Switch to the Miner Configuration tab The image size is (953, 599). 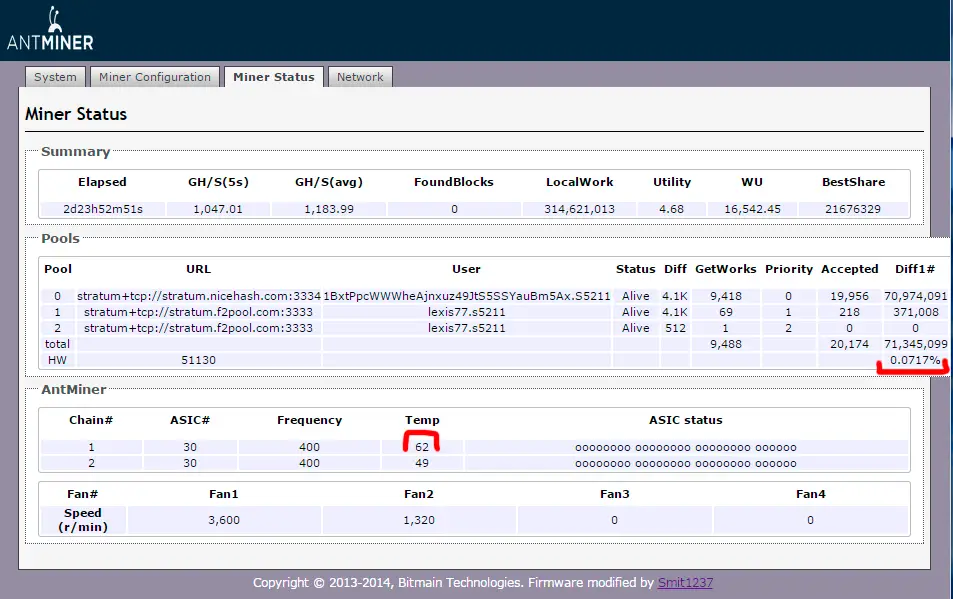coord(155,77)
